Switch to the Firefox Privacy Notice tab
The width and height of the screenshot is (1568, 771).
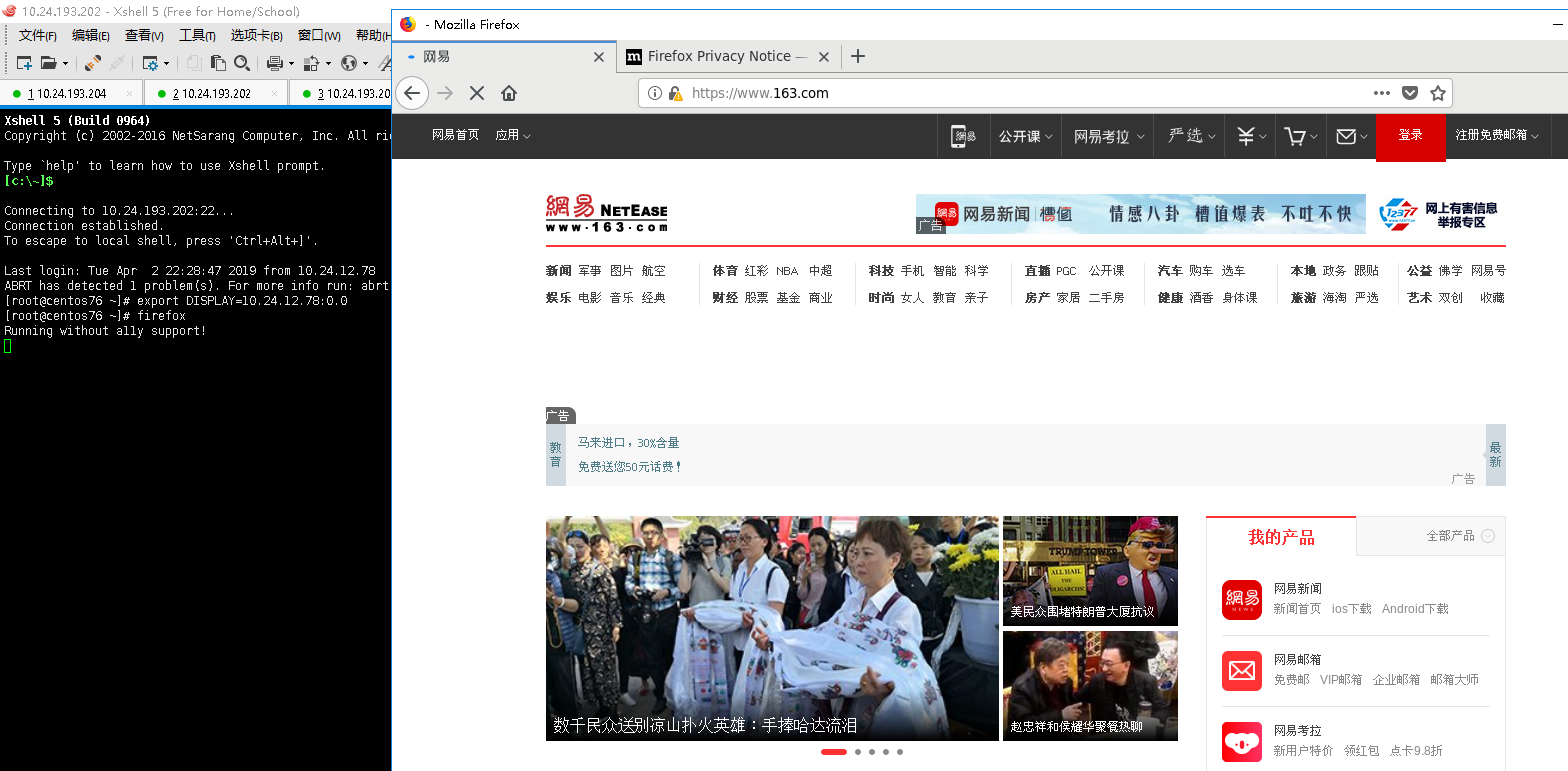(x=727, y=57)
